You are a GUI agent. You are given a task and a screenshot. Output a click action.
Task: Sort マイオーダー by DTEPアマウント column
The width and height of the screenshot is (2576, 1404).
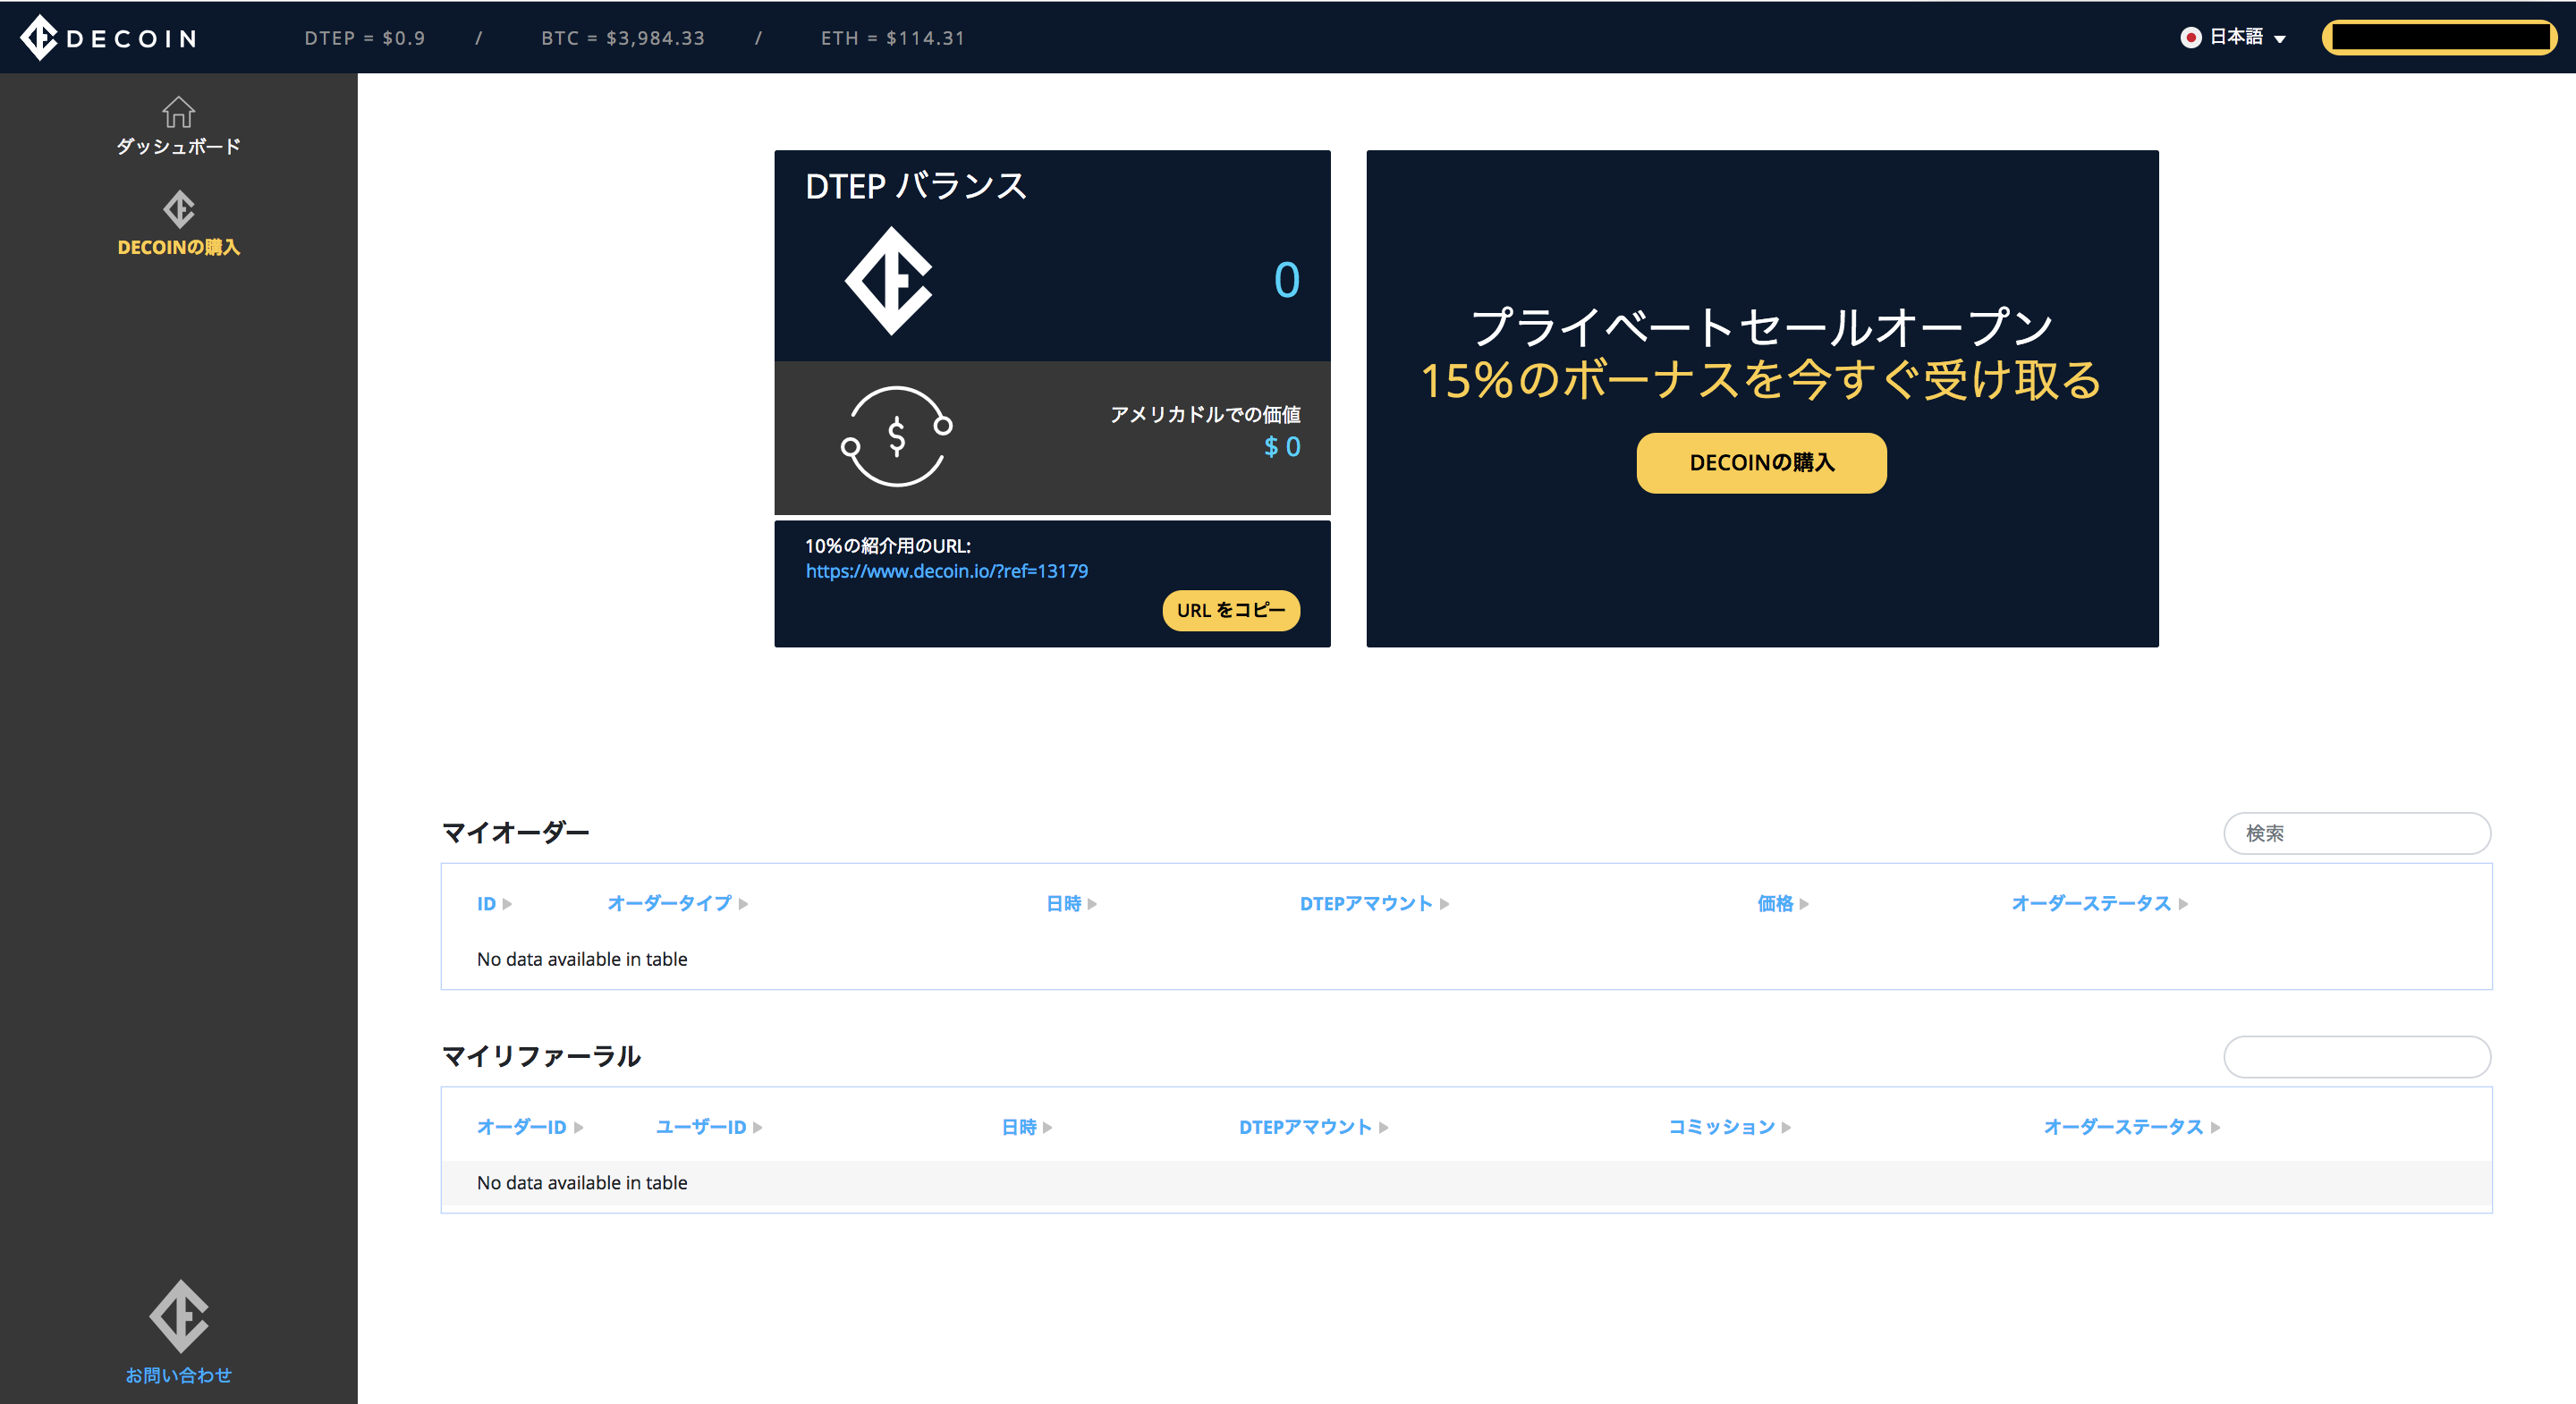1374,904
